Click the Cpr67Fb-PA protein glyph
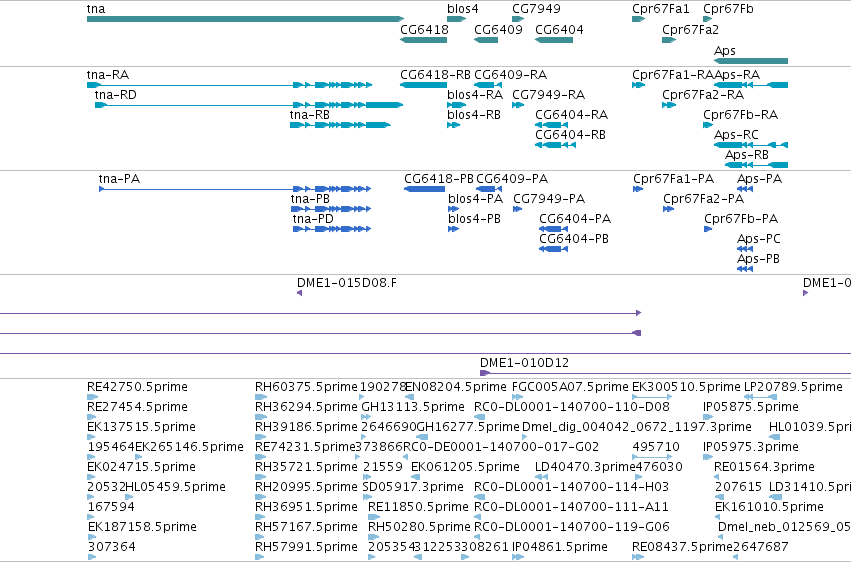The height and width of the screenshot is (562, 851). pyautogui.click(x=708, y=229)
